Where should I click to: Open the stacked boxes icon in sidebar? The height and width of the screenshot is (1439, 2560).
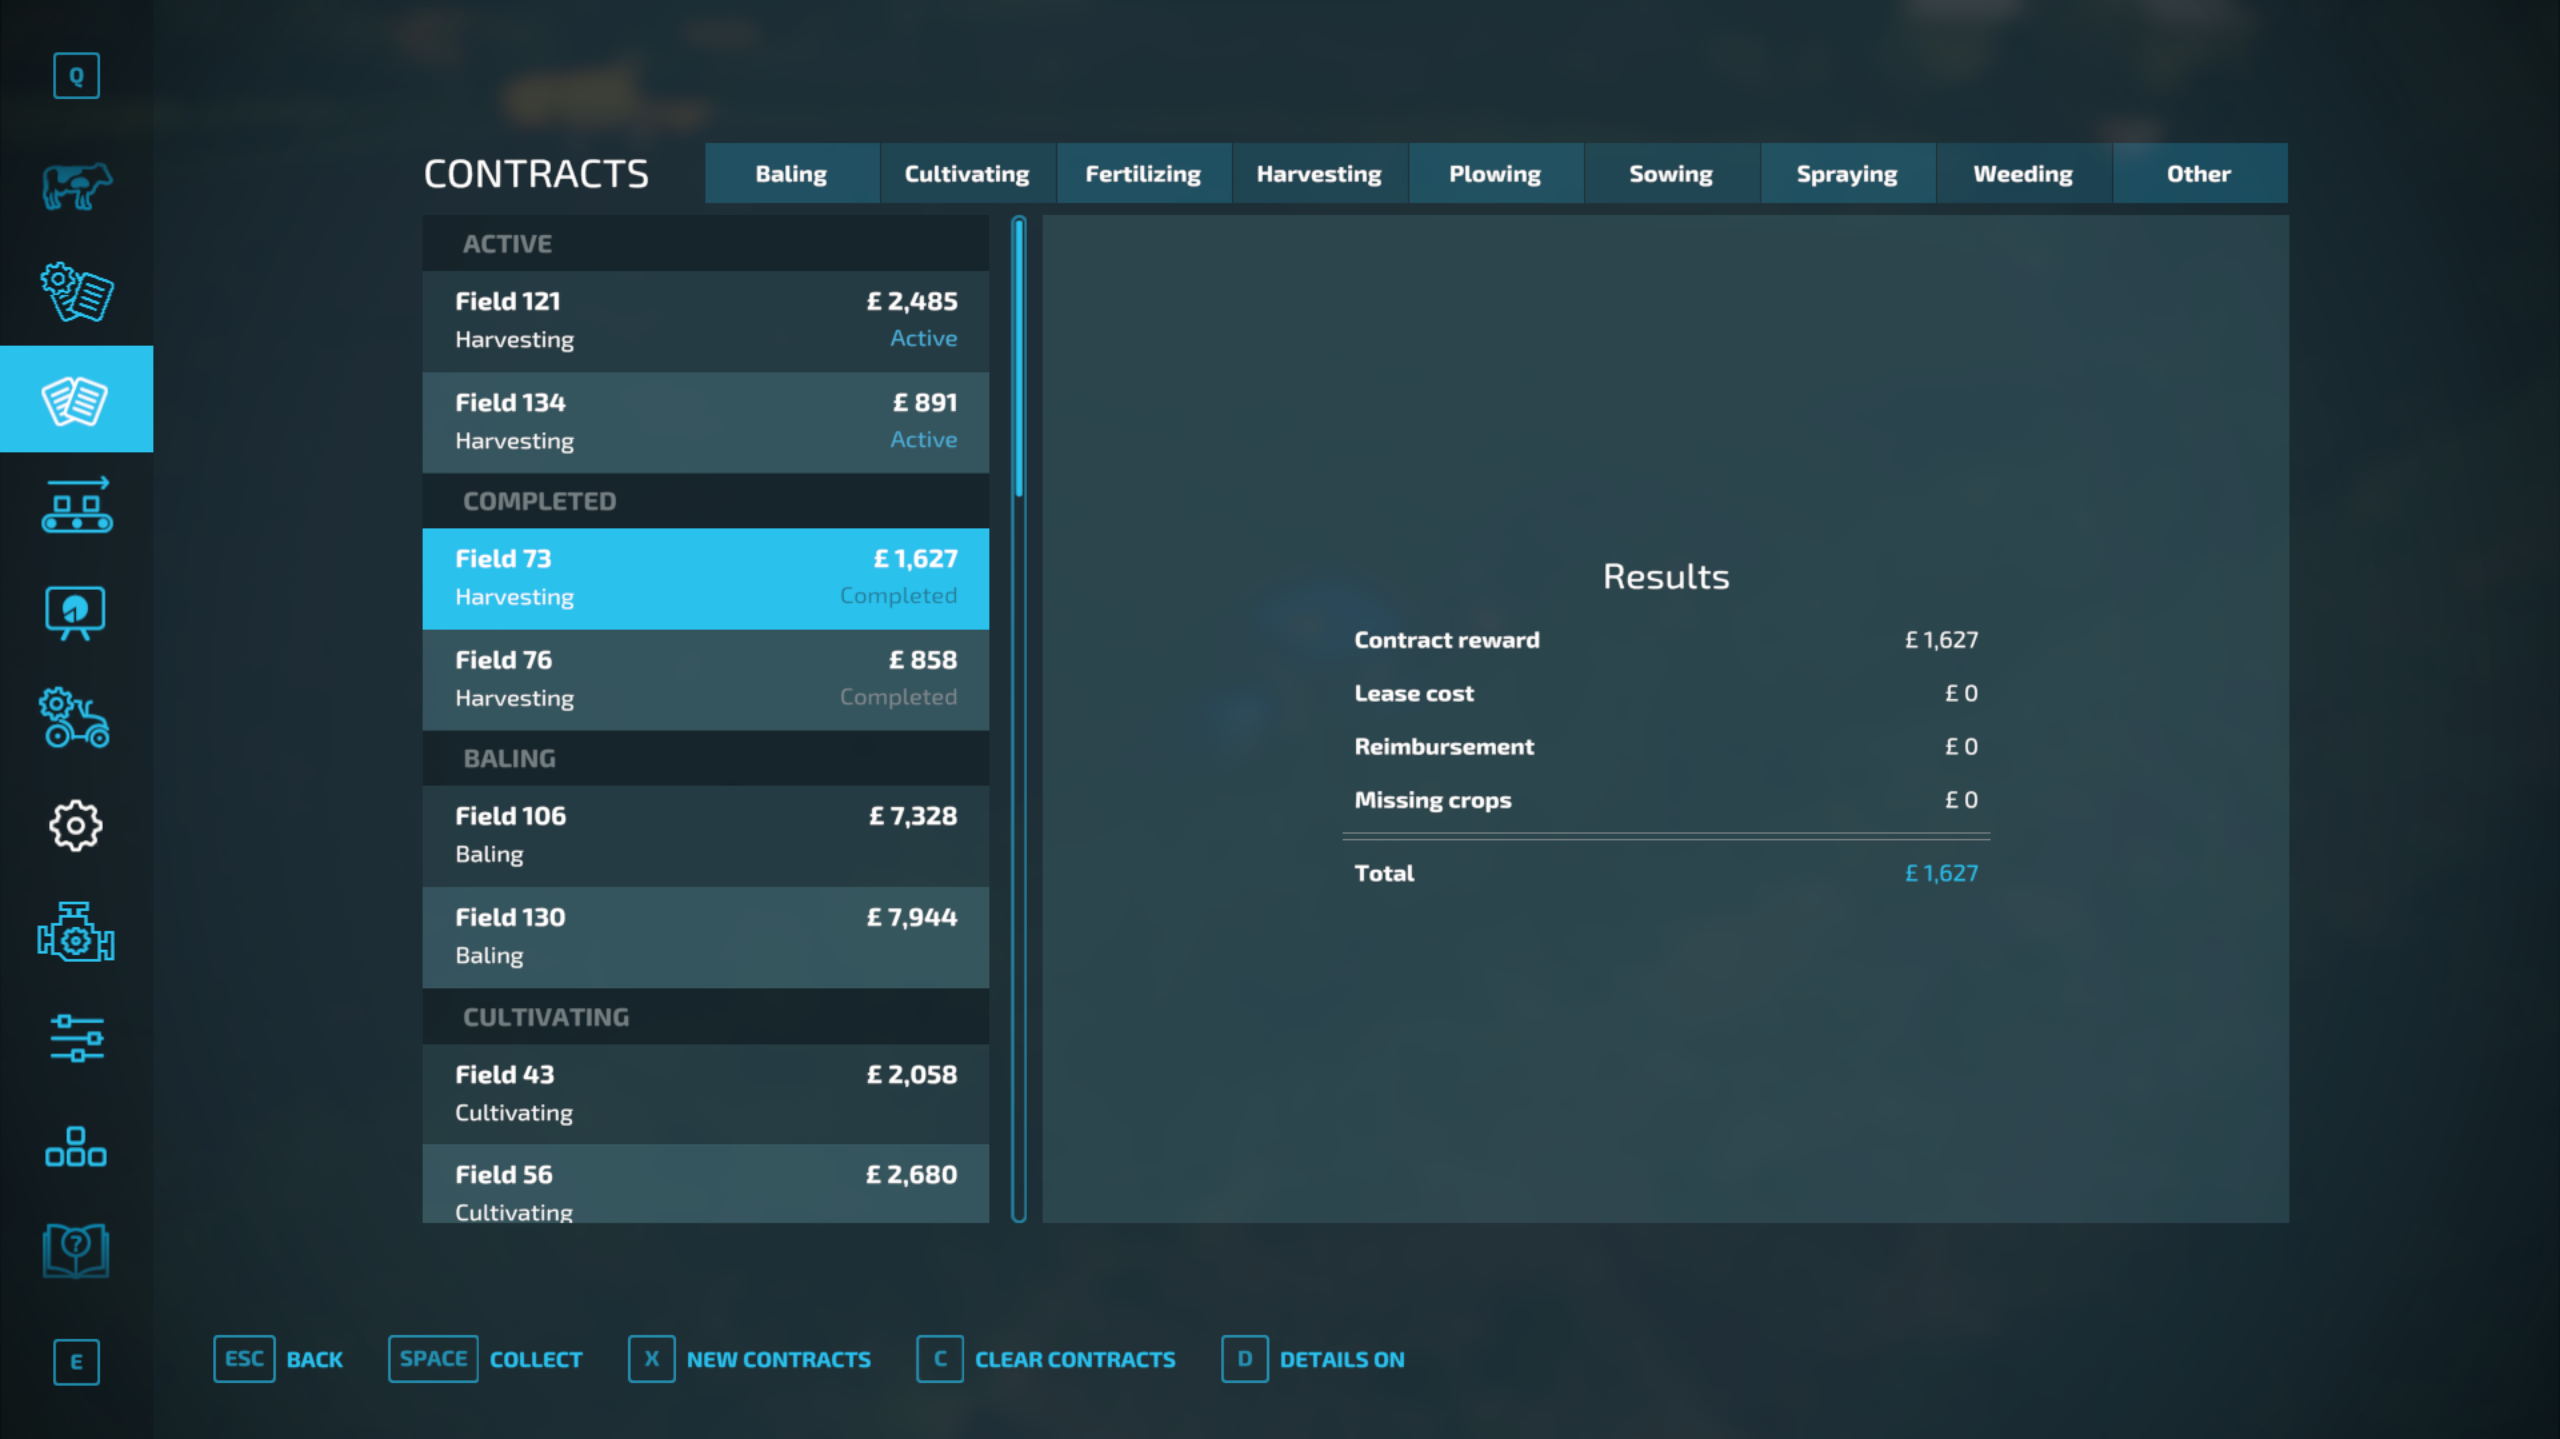(76, 1146)
